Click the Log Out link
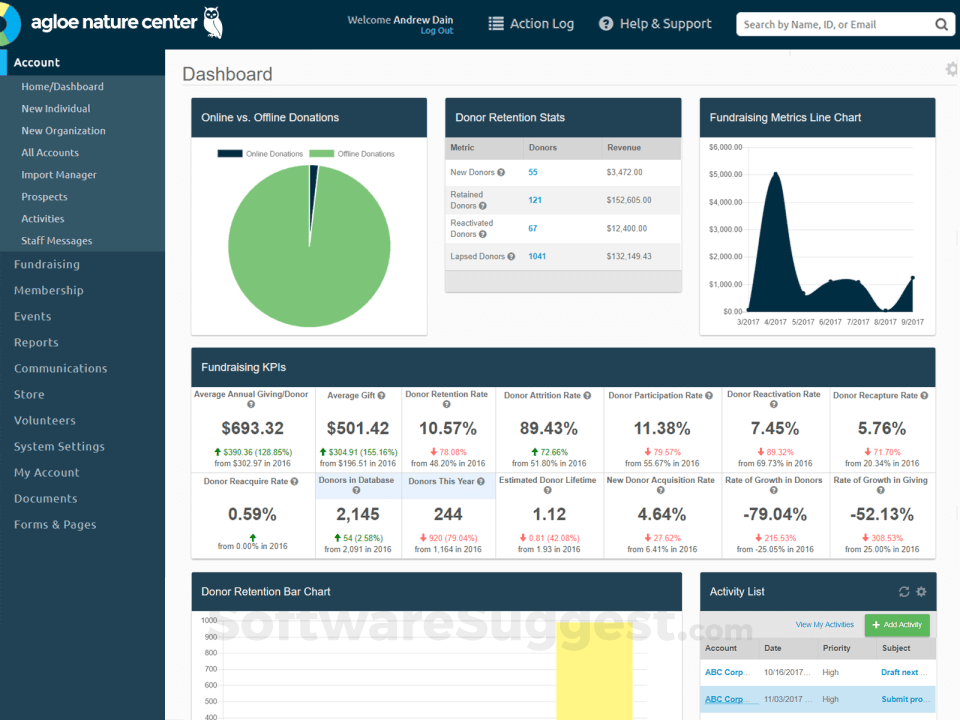The image size is (960, 720). pyautogui.click(x=436, y=31)
